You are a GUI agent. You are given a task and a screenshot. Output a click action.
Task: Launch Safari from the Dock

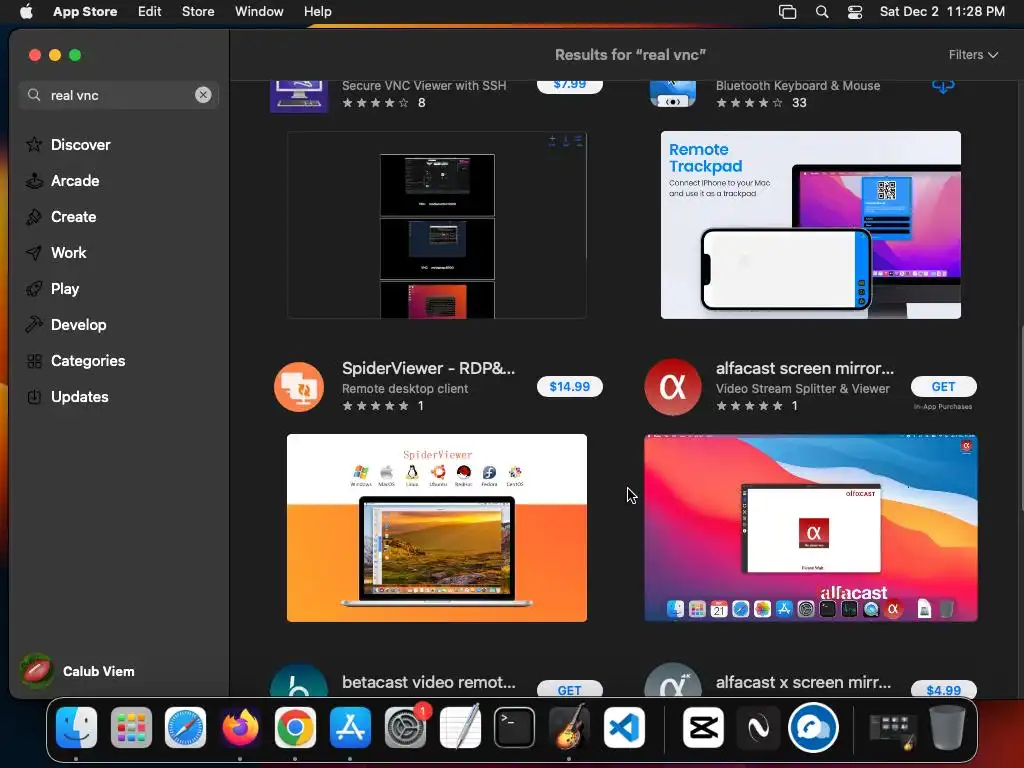pos(185,728)
